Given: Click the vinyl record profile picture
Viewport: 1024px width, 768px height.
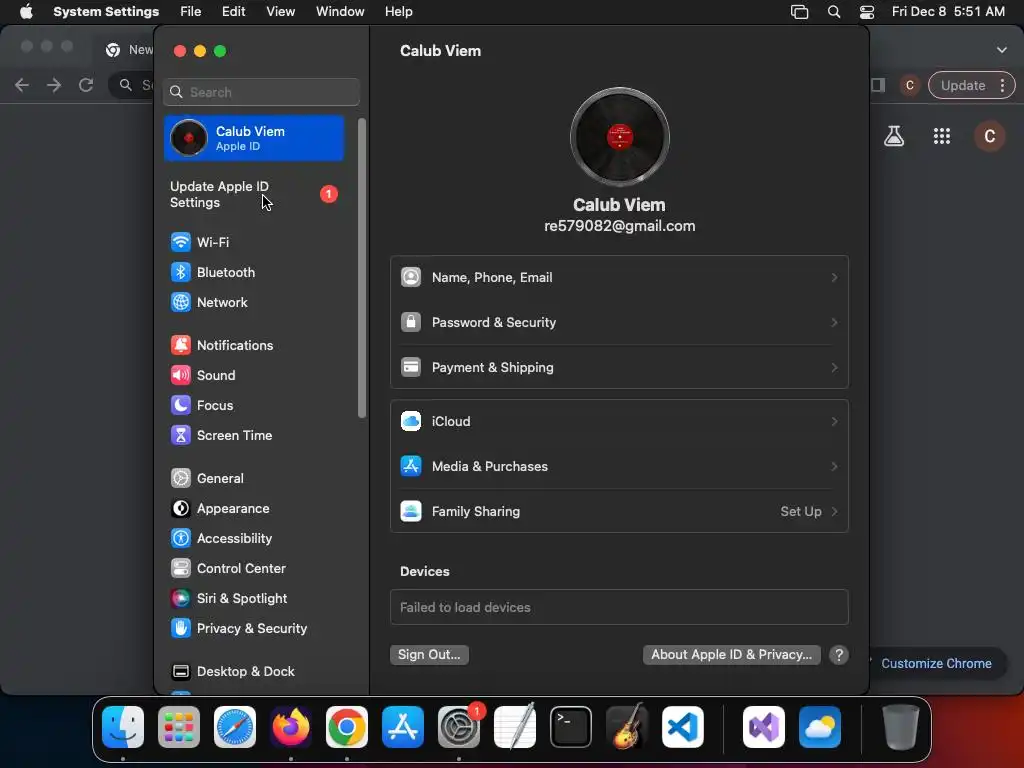Looking at the screenshot, I should [x=619, y=137].
